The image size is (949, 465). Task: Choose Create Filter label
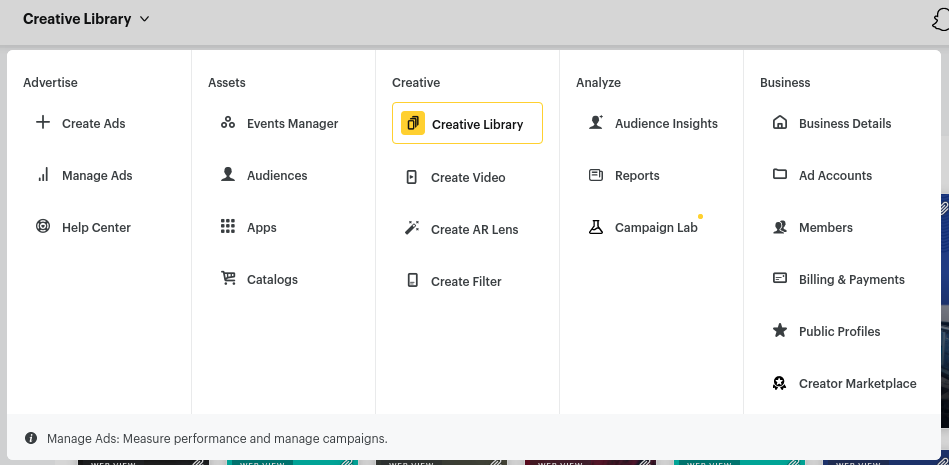[466, 282]
